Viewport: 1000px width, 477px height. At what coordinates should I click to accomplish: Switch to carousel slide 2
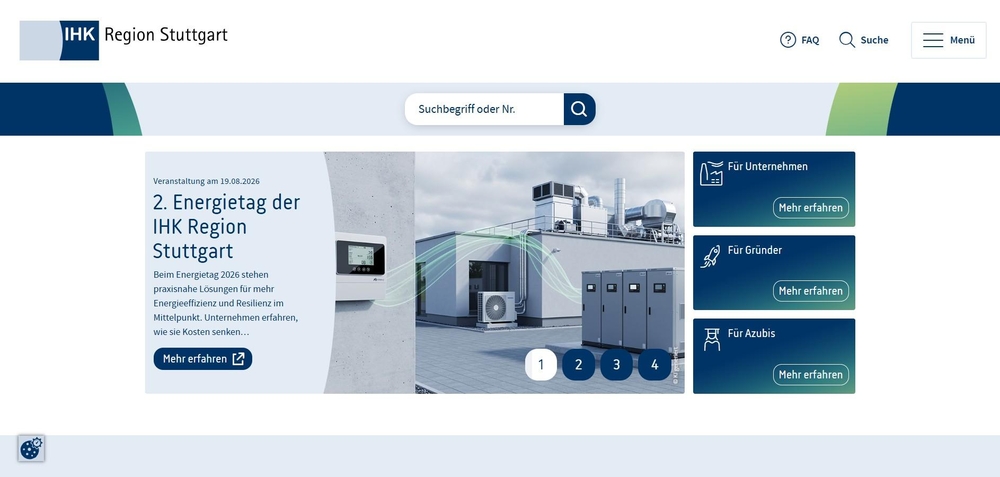point(578,365)
